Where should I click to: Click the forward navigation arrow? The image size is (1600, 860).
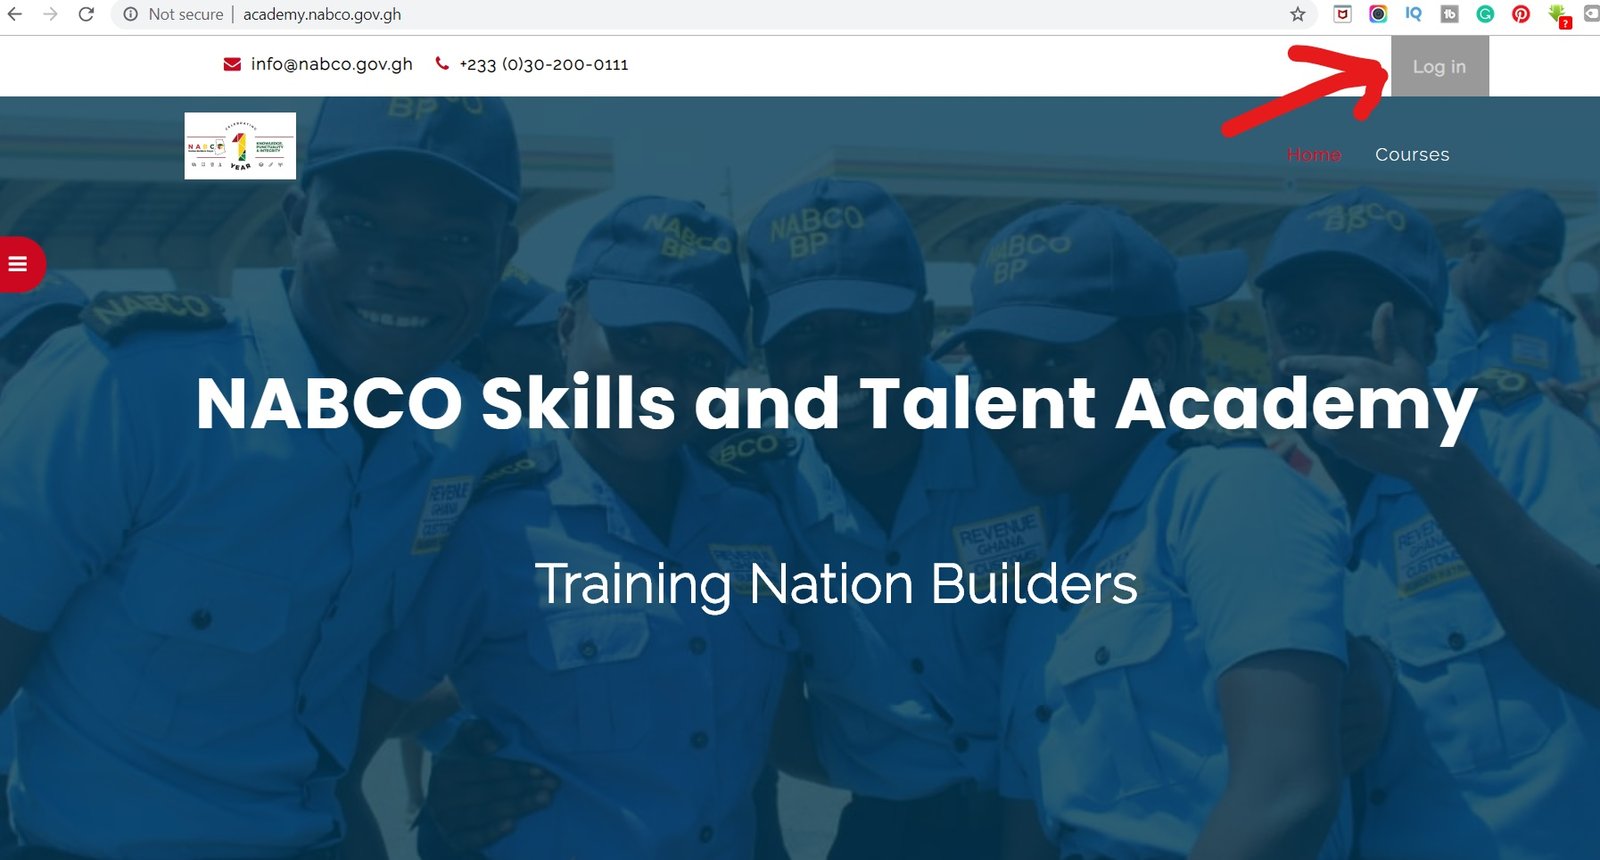(50, 14)
